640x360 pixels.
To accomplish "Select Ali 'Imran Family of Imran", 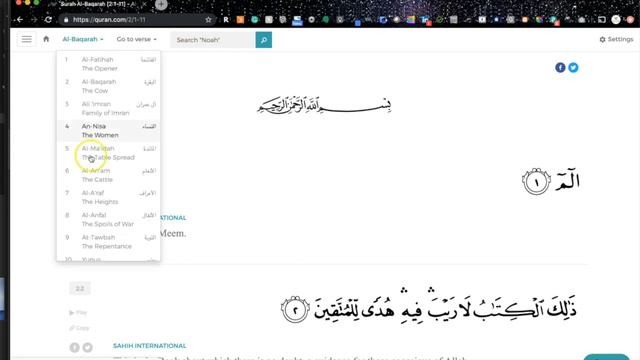I will (108, 109).
